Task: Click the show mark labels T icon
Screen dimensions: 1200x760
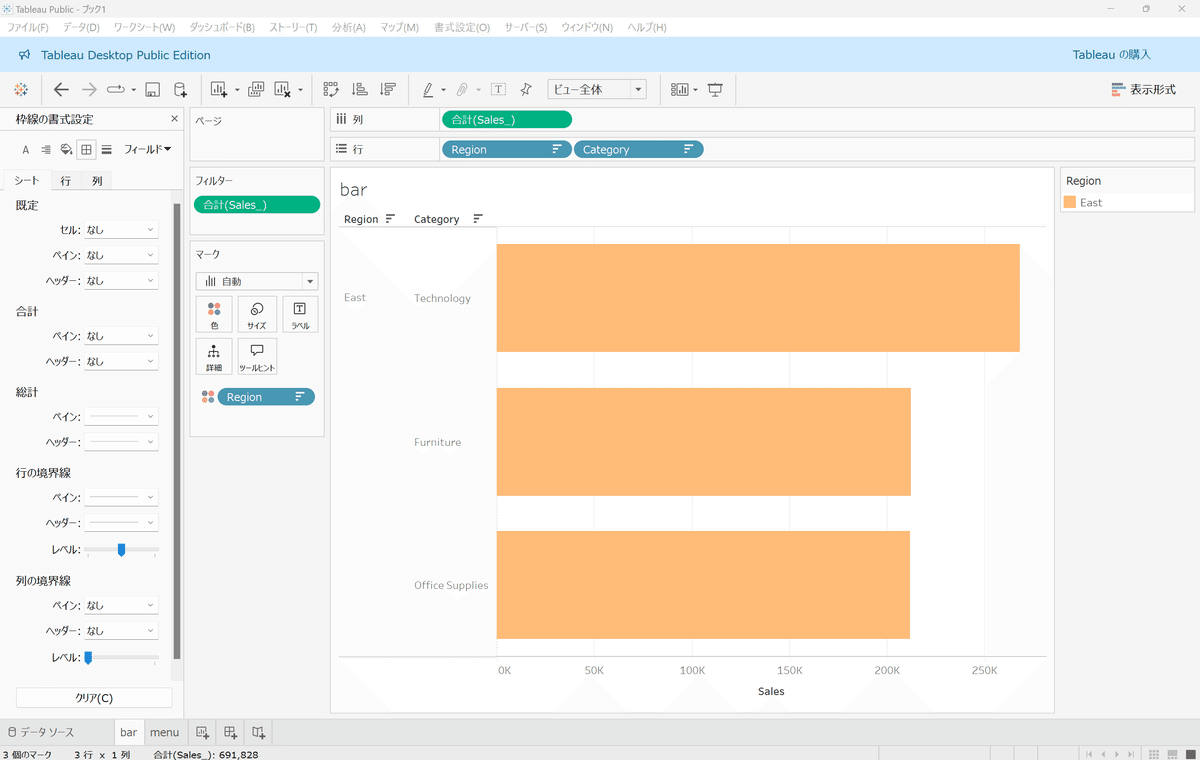Action: click(x=498, y=90)
